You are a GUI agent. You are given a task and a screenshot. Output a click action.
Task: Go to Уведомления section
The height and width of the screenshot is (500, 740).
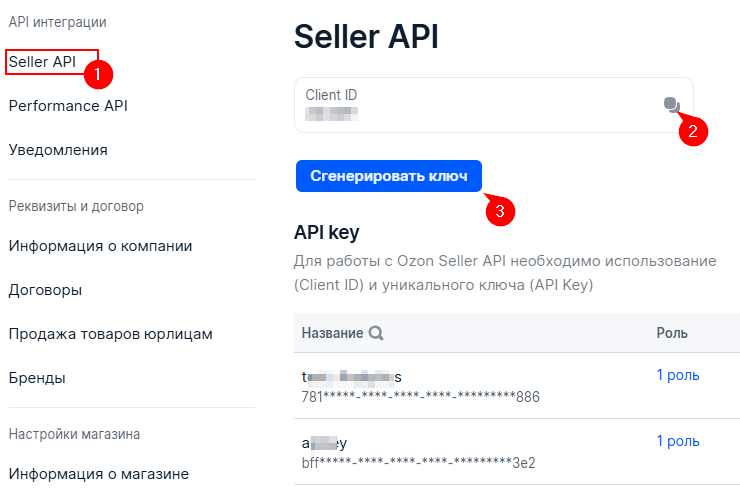coord(58,150)
